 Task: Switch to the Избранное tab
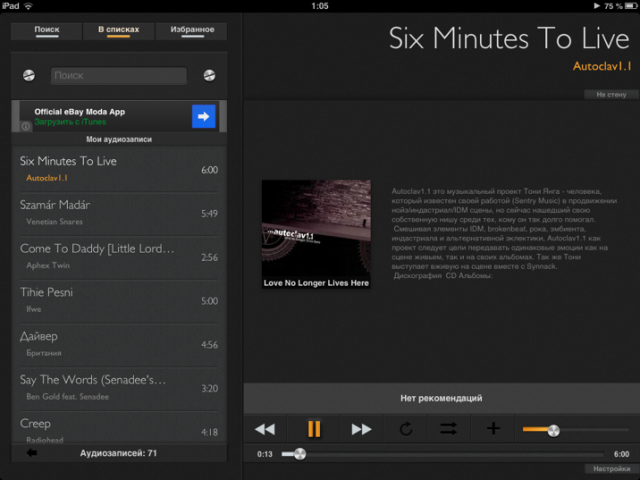coord(192,31)
